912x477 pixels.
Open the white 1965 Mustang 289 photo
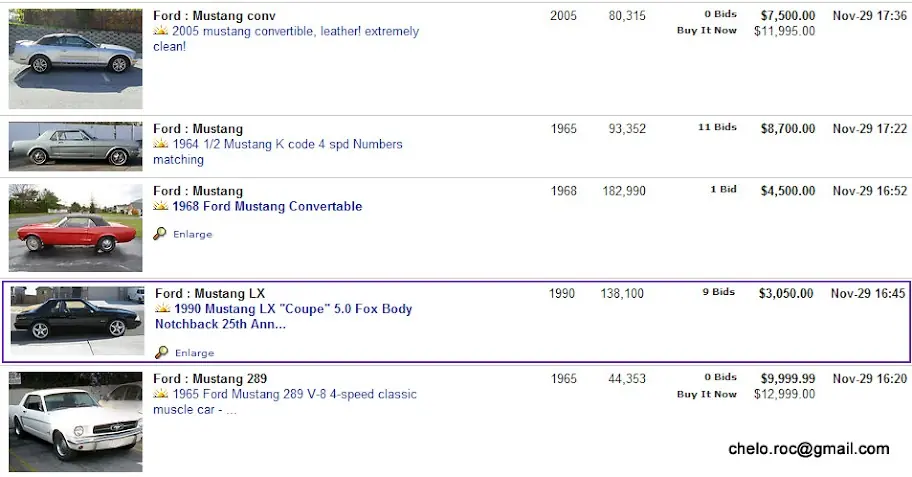point(76,421)
